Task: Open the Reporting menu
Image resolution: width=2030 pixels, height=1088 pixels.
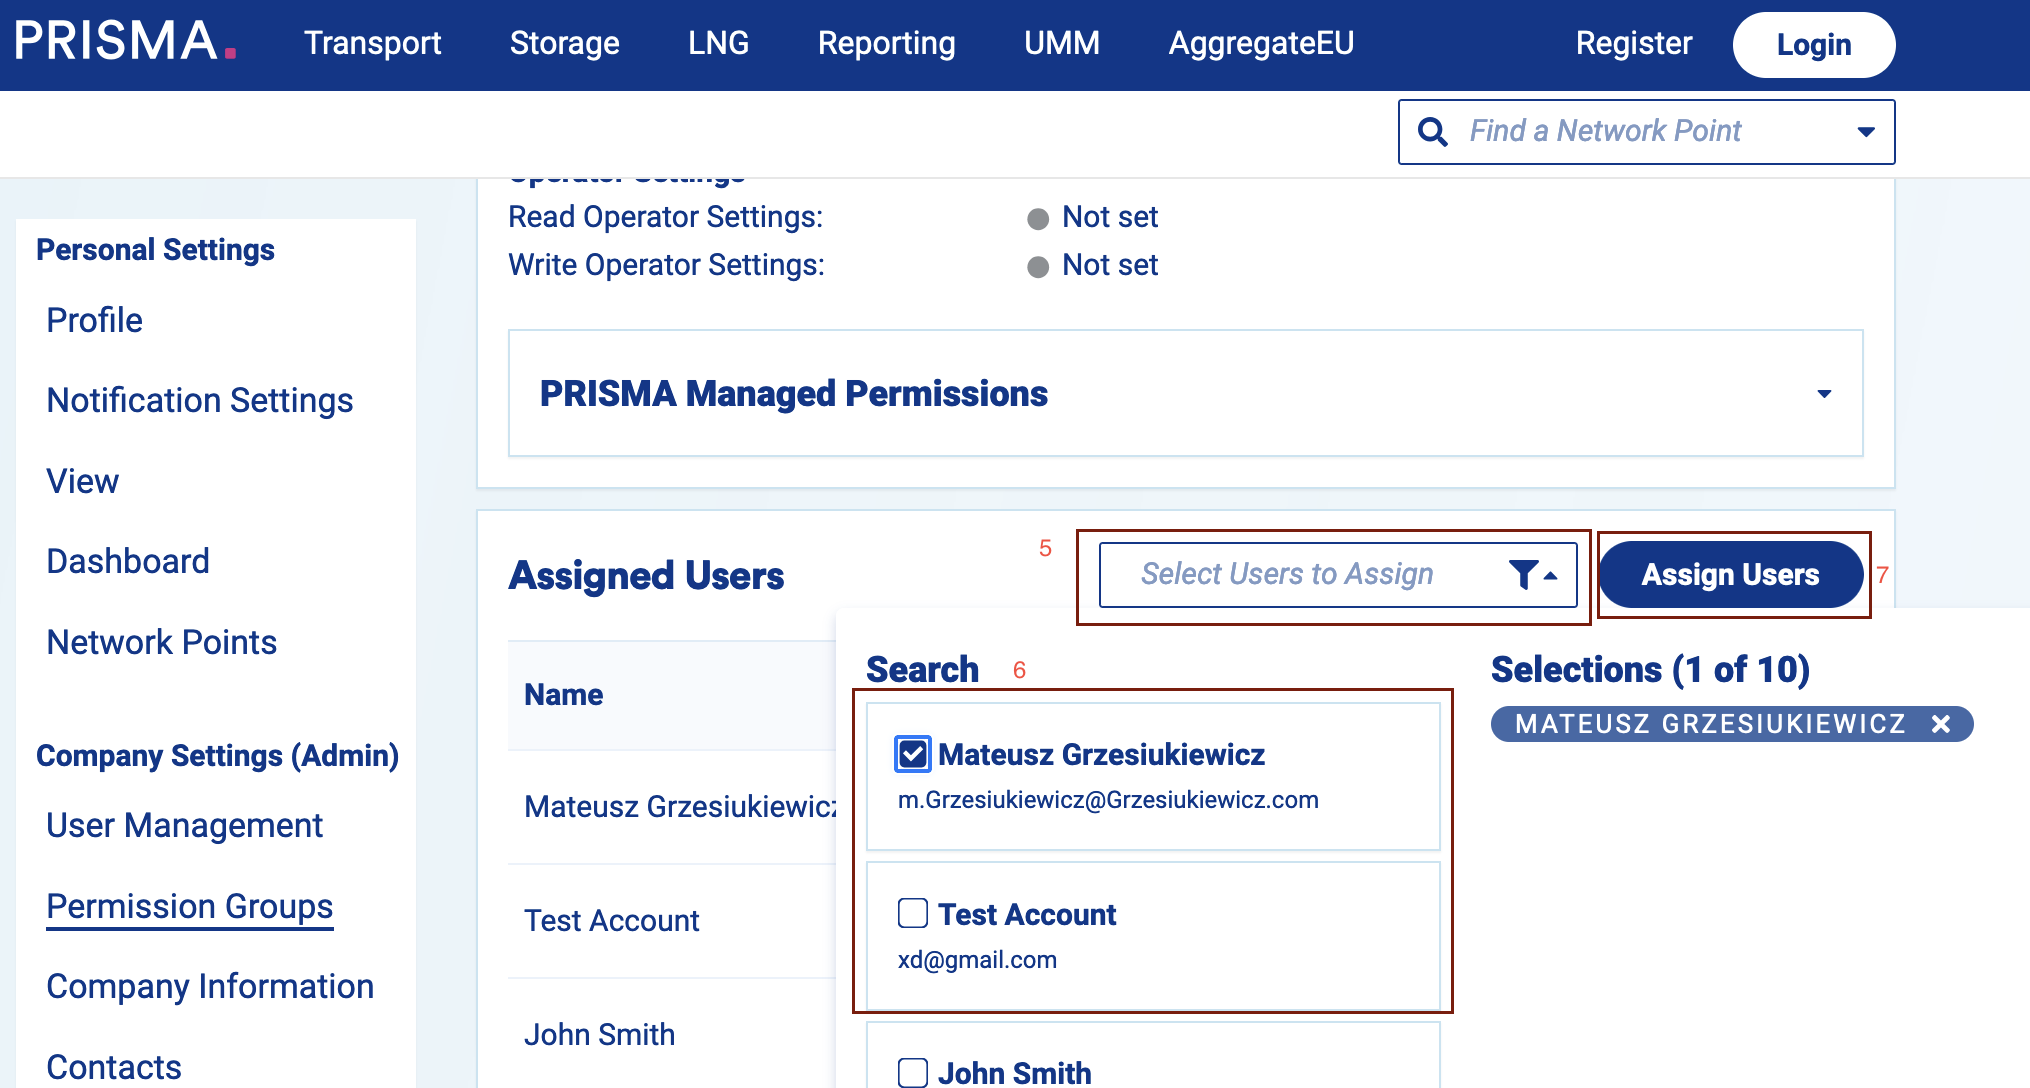Action: point(886,43)
